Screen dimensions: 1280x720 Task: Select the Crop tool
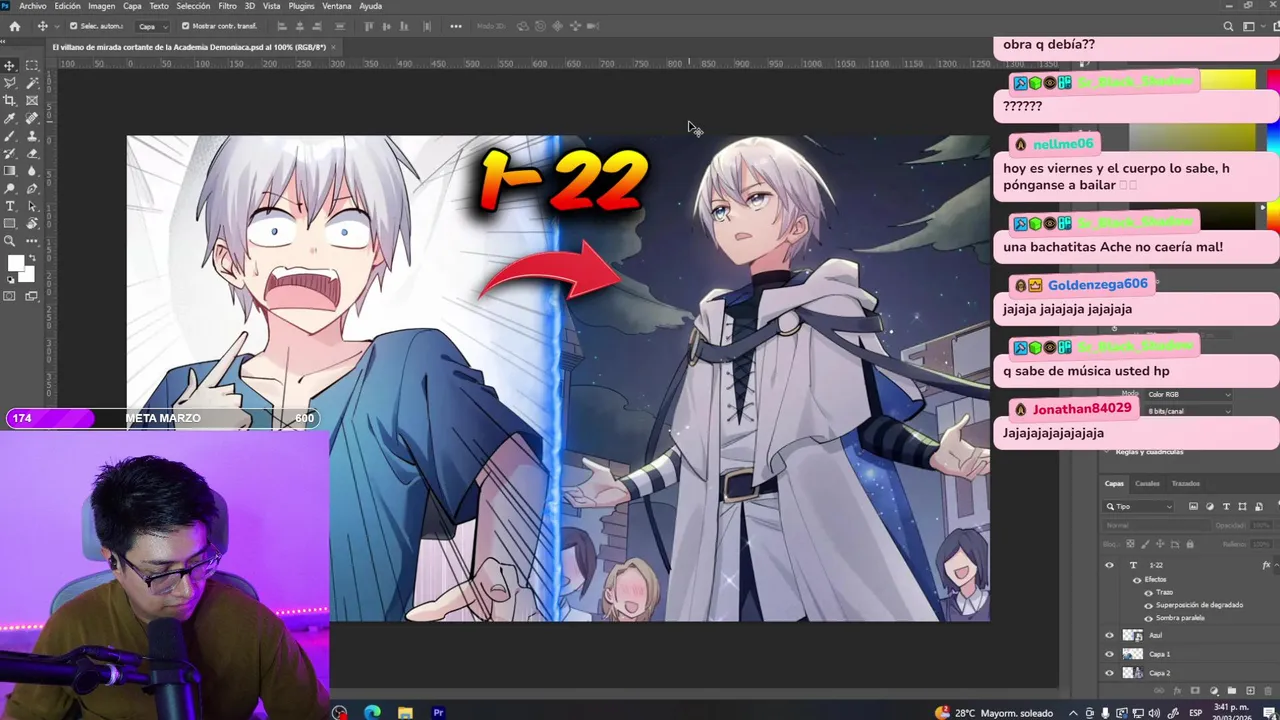(10, 101)
